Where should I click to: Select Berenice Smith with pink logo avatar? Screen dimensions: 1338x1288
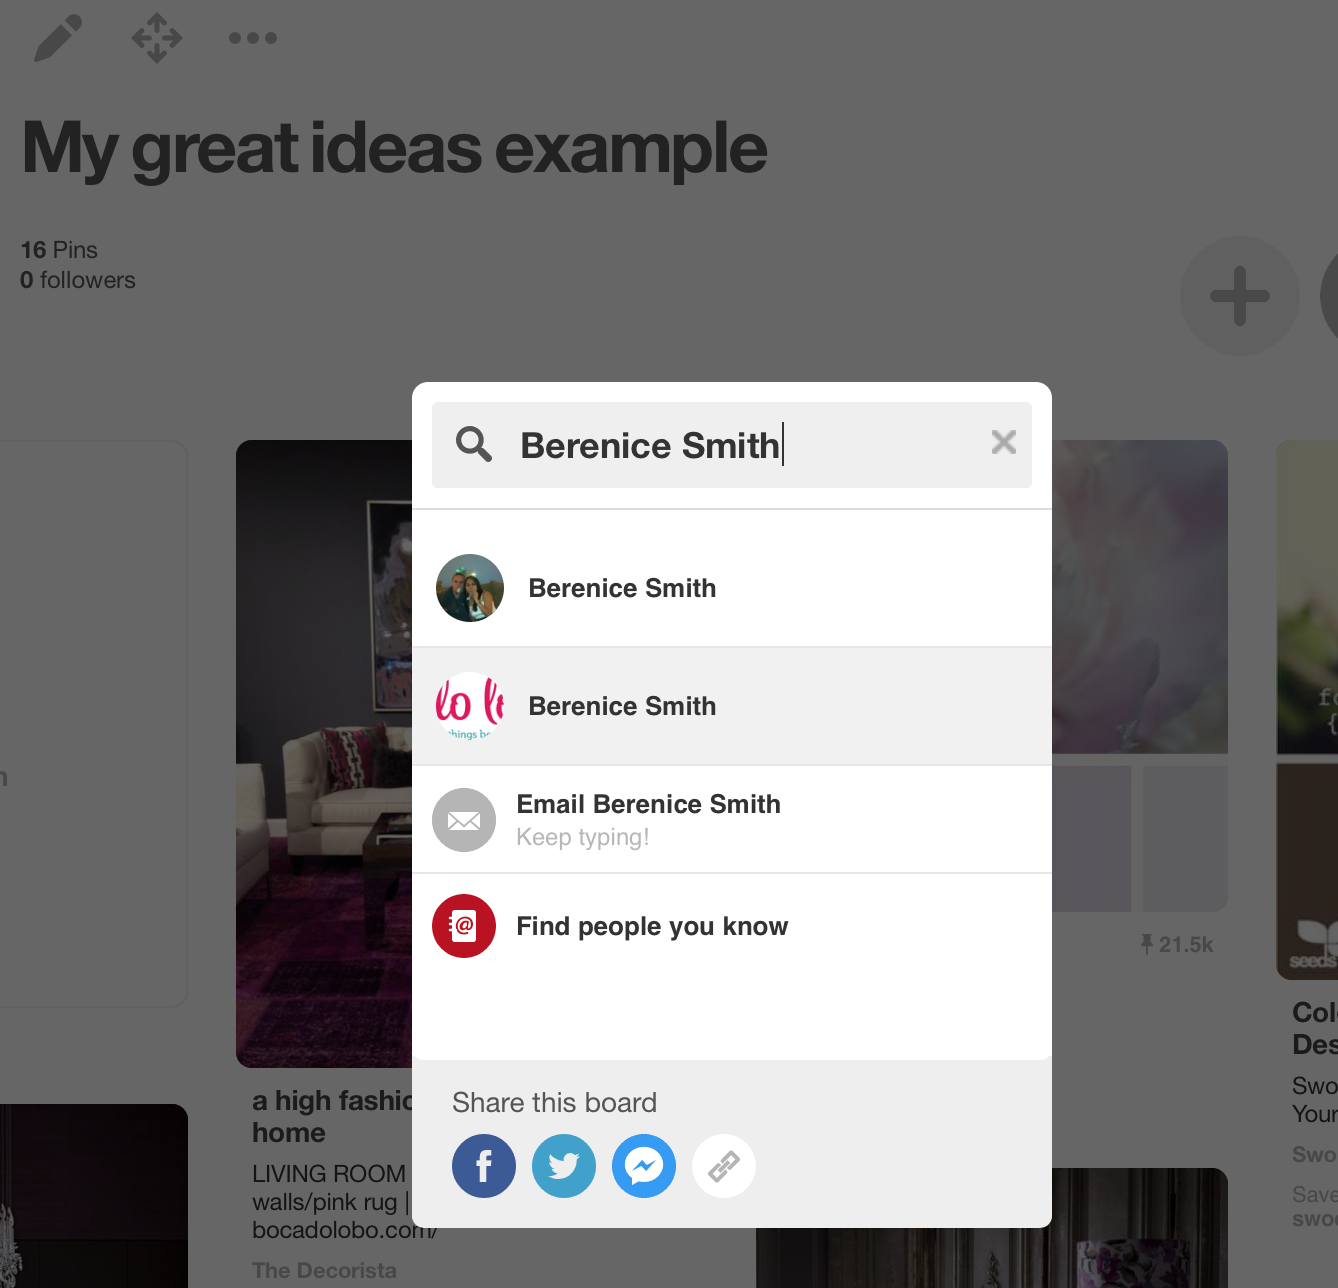732,706
